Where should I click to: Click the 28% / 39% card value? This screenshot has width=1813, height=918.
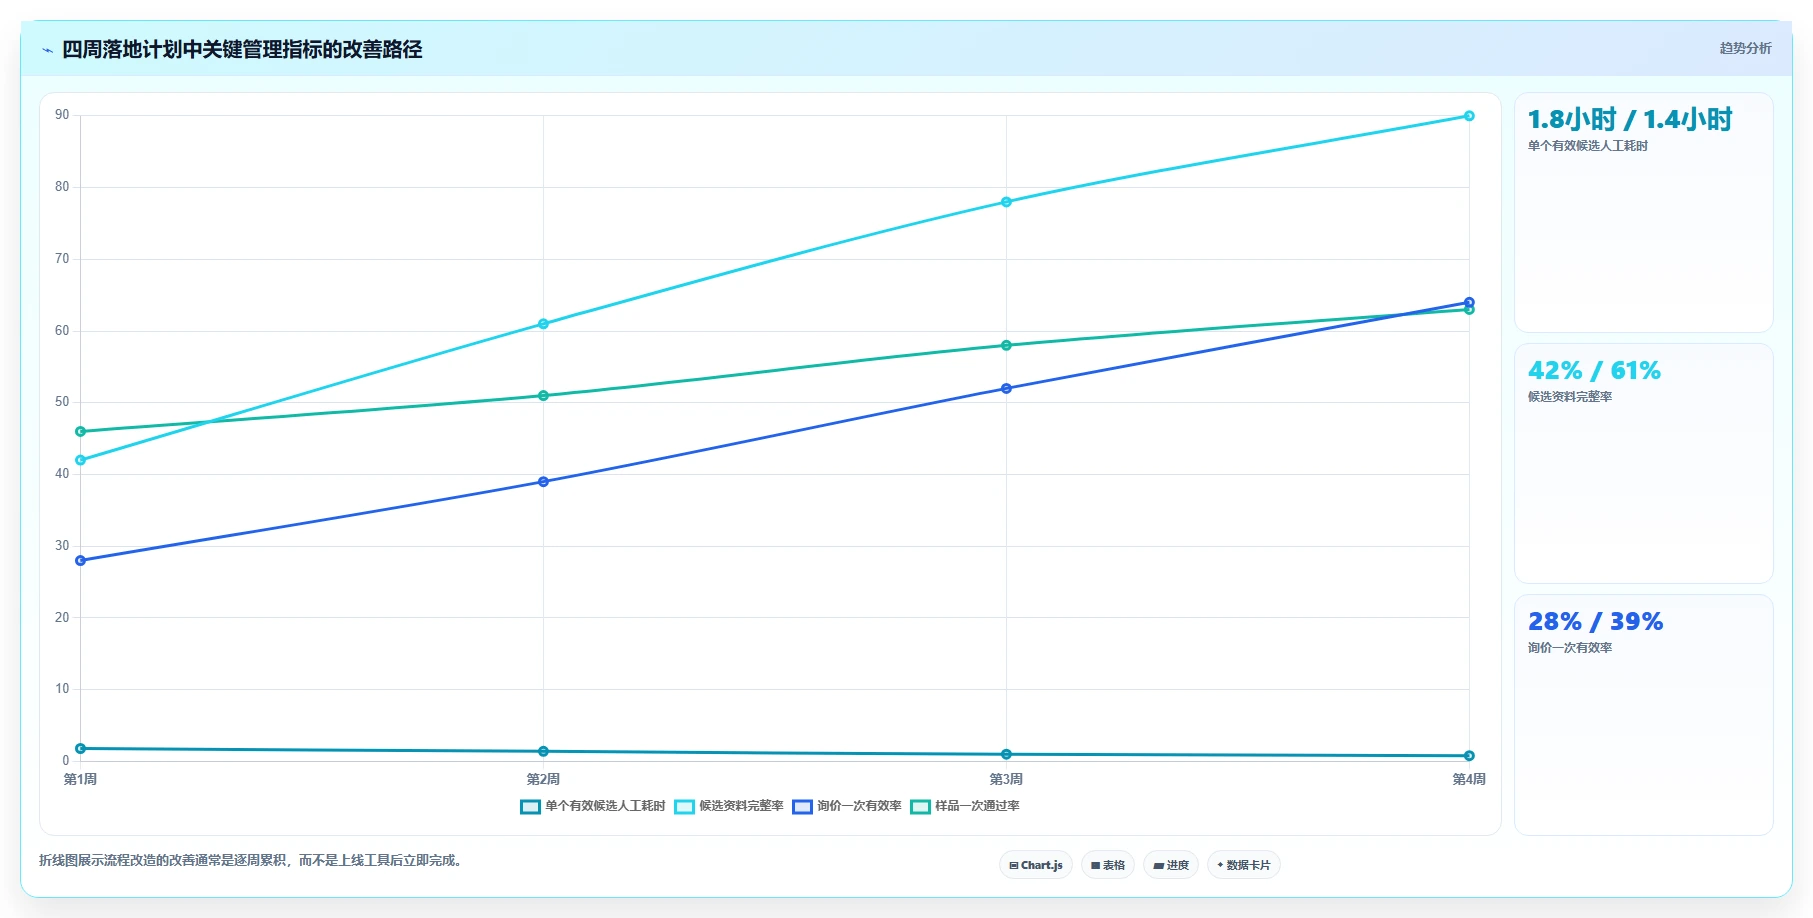tap(1595, 622)
